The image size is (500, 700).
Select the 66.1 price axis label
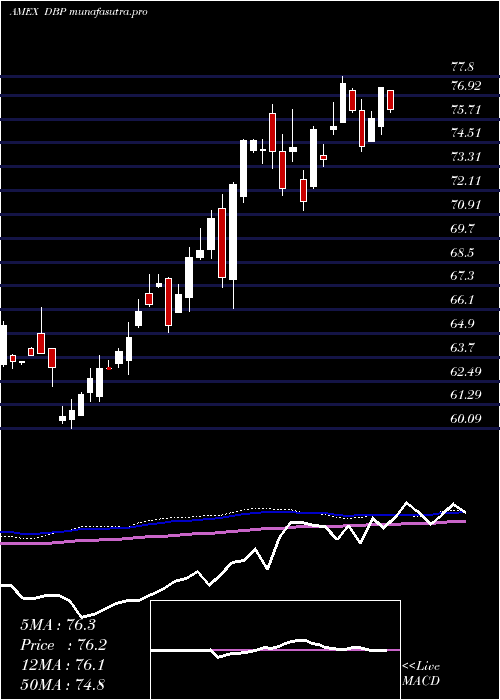coord(463,300)
